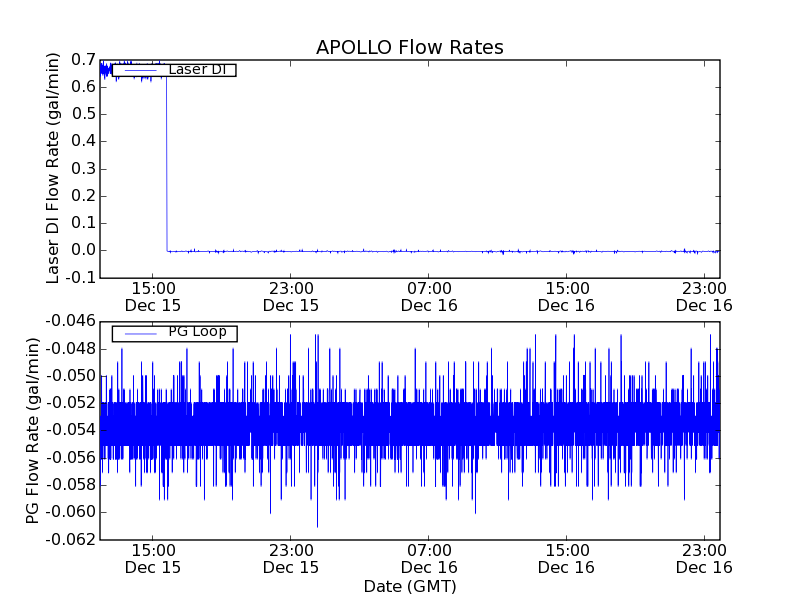Click the -0.046 tick label on lower plot
The height and width of the screenshot is (600, 800).
coord(71,321)
